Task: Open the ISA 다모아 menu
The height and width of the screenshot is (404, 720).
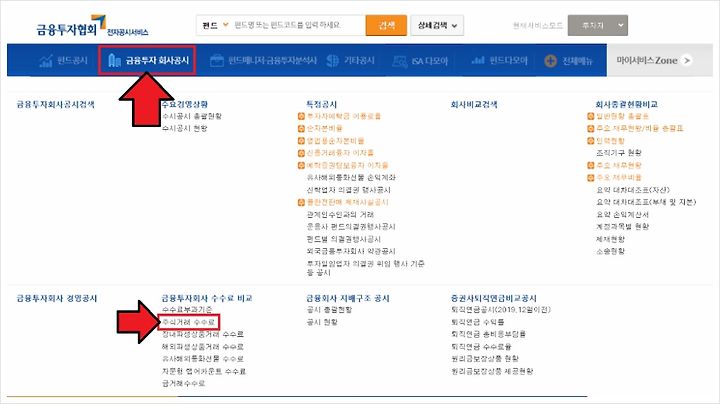Action: click(x=429, y=61)
